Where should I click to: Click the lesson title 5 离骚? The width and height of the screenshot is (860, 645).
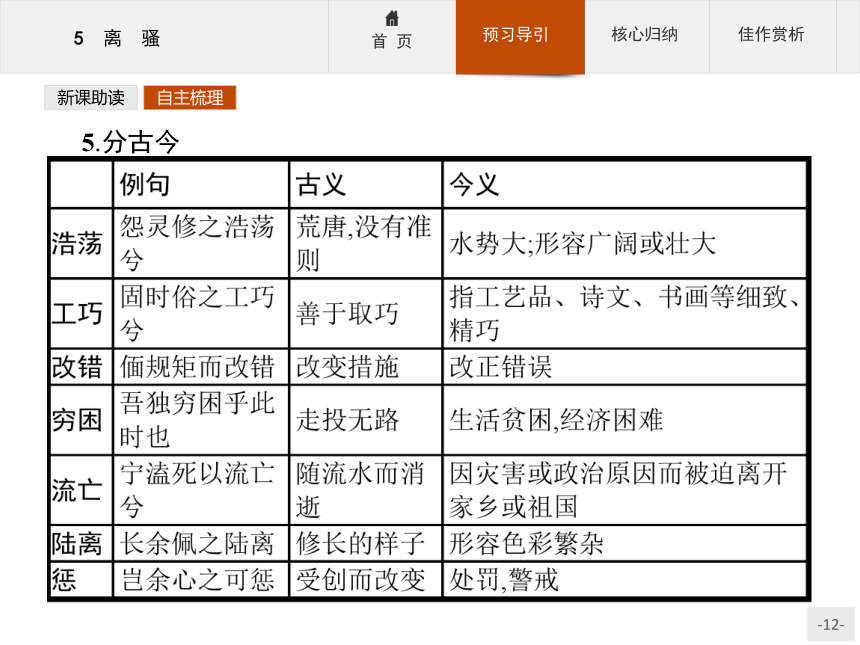tap(117, 38)
